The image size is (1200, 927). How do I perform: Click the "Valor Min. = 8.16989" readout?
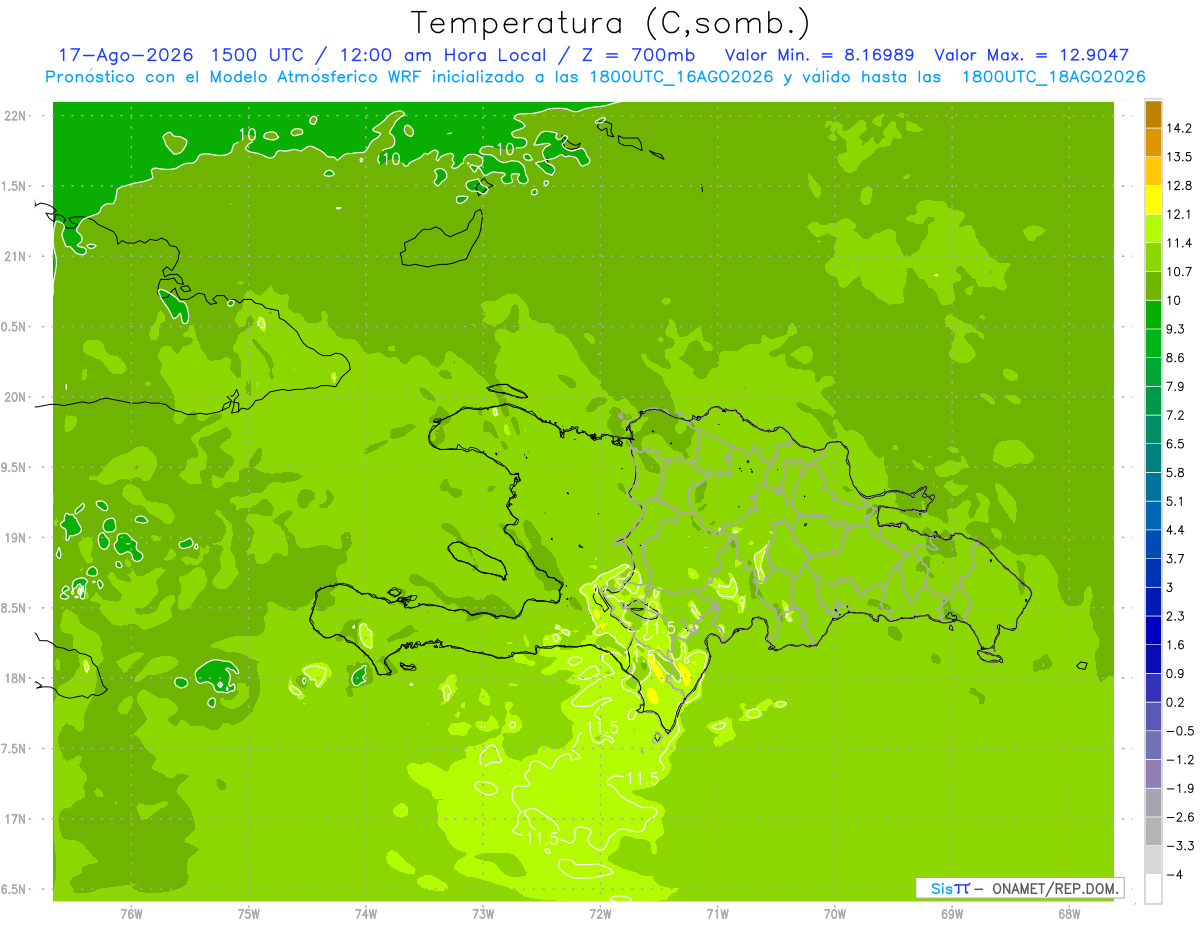820,55
